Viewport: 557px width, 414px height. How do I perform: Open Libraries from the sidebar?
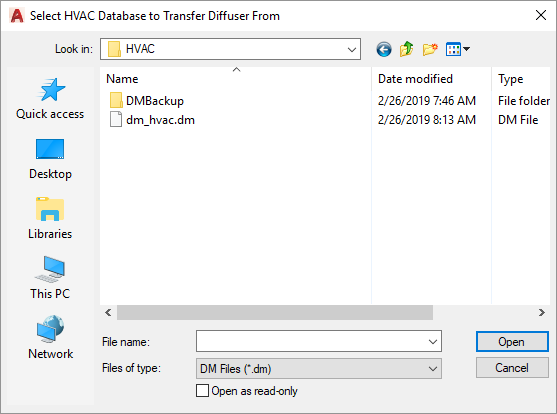click(50, 219)
